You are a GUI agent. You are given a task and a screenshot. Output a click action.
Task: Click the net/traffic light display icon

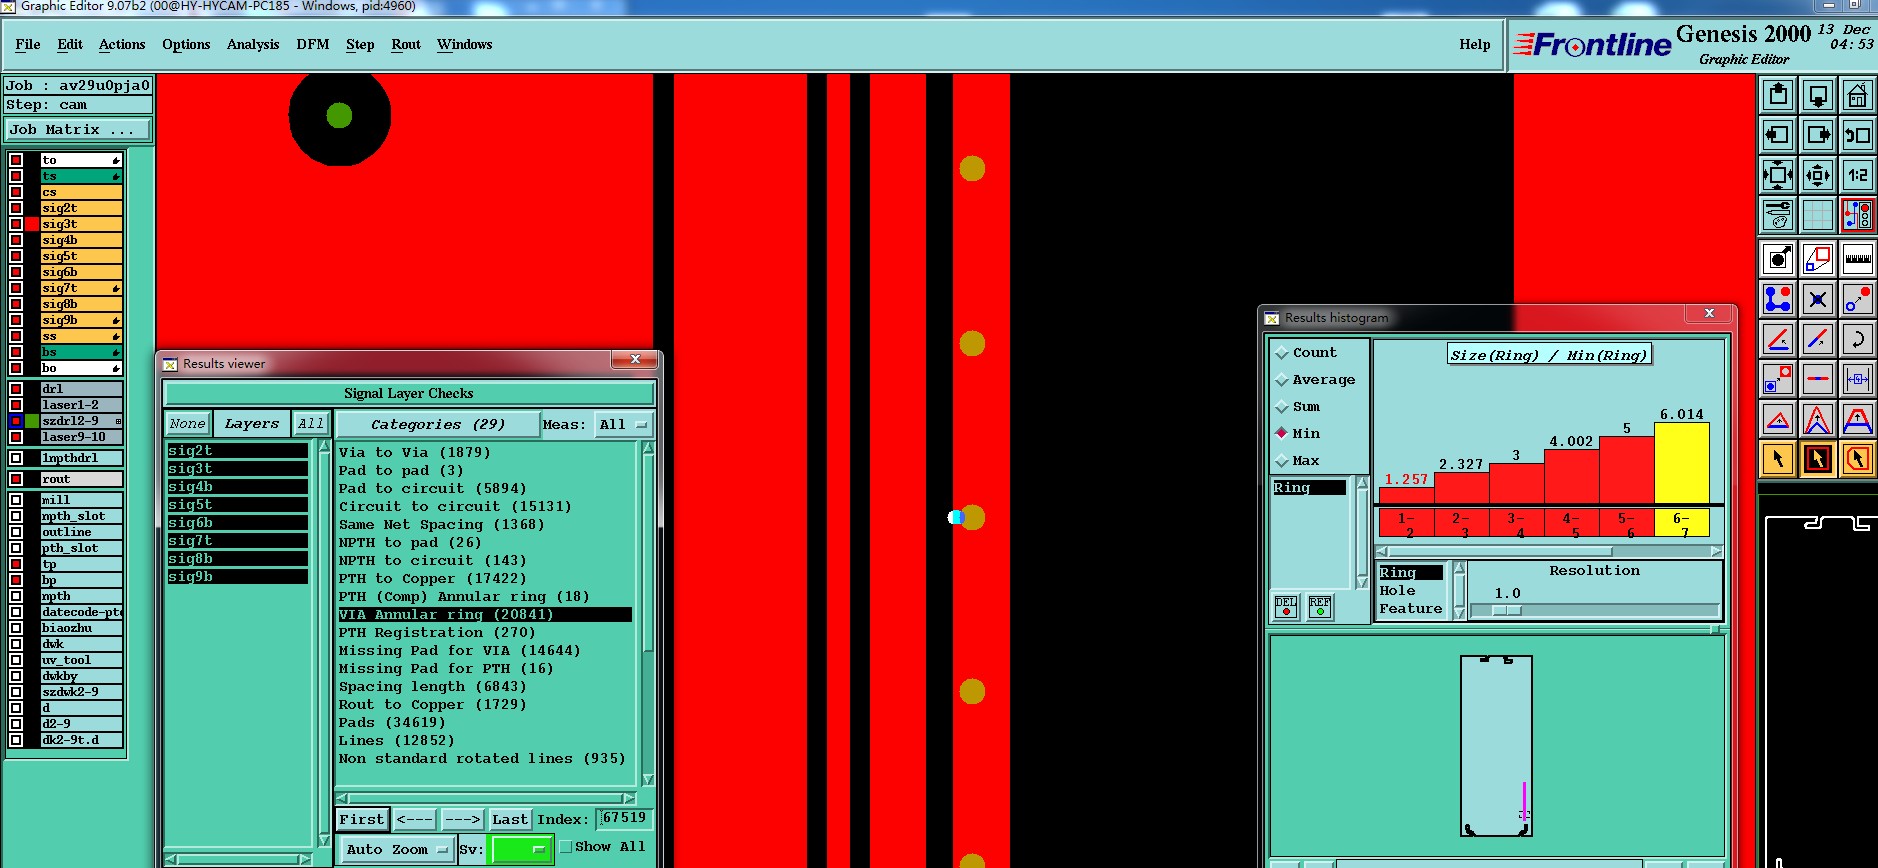pyautogui.click(x=1858, y=215)
